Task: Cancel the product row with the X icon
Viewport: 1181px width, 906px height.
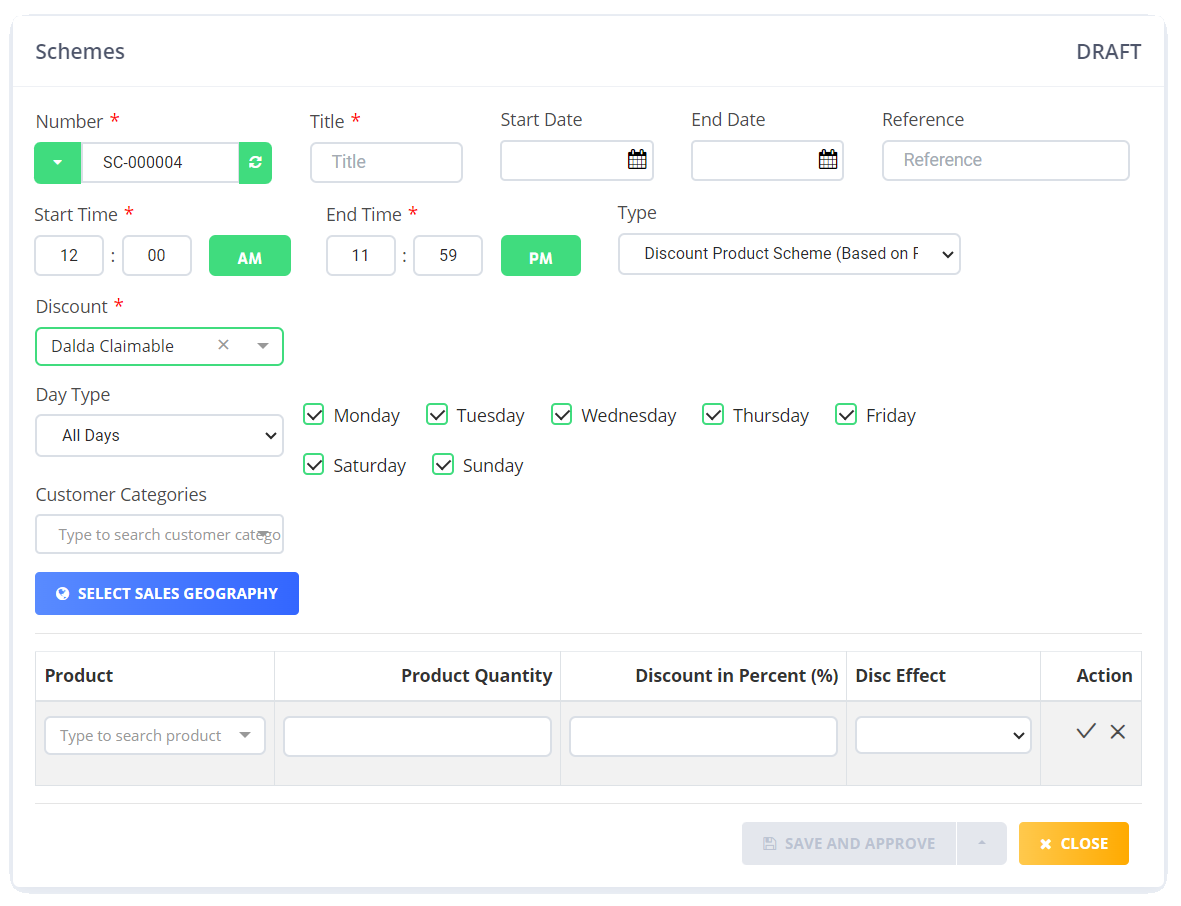Action: click(1117, 731)
